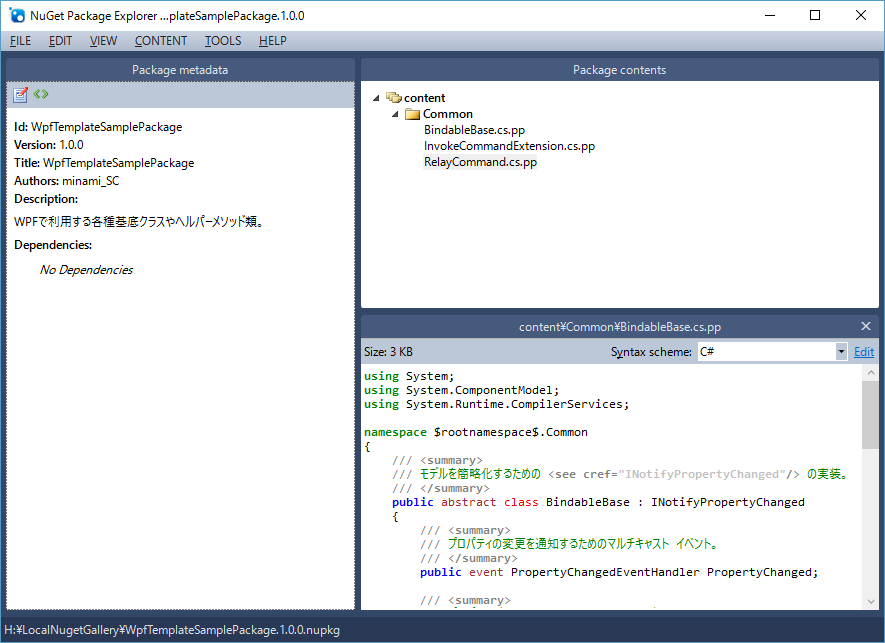Open the Syntax scheme dropdown arrow
Viewport: 885px width, 643px height.
[841, 352]
